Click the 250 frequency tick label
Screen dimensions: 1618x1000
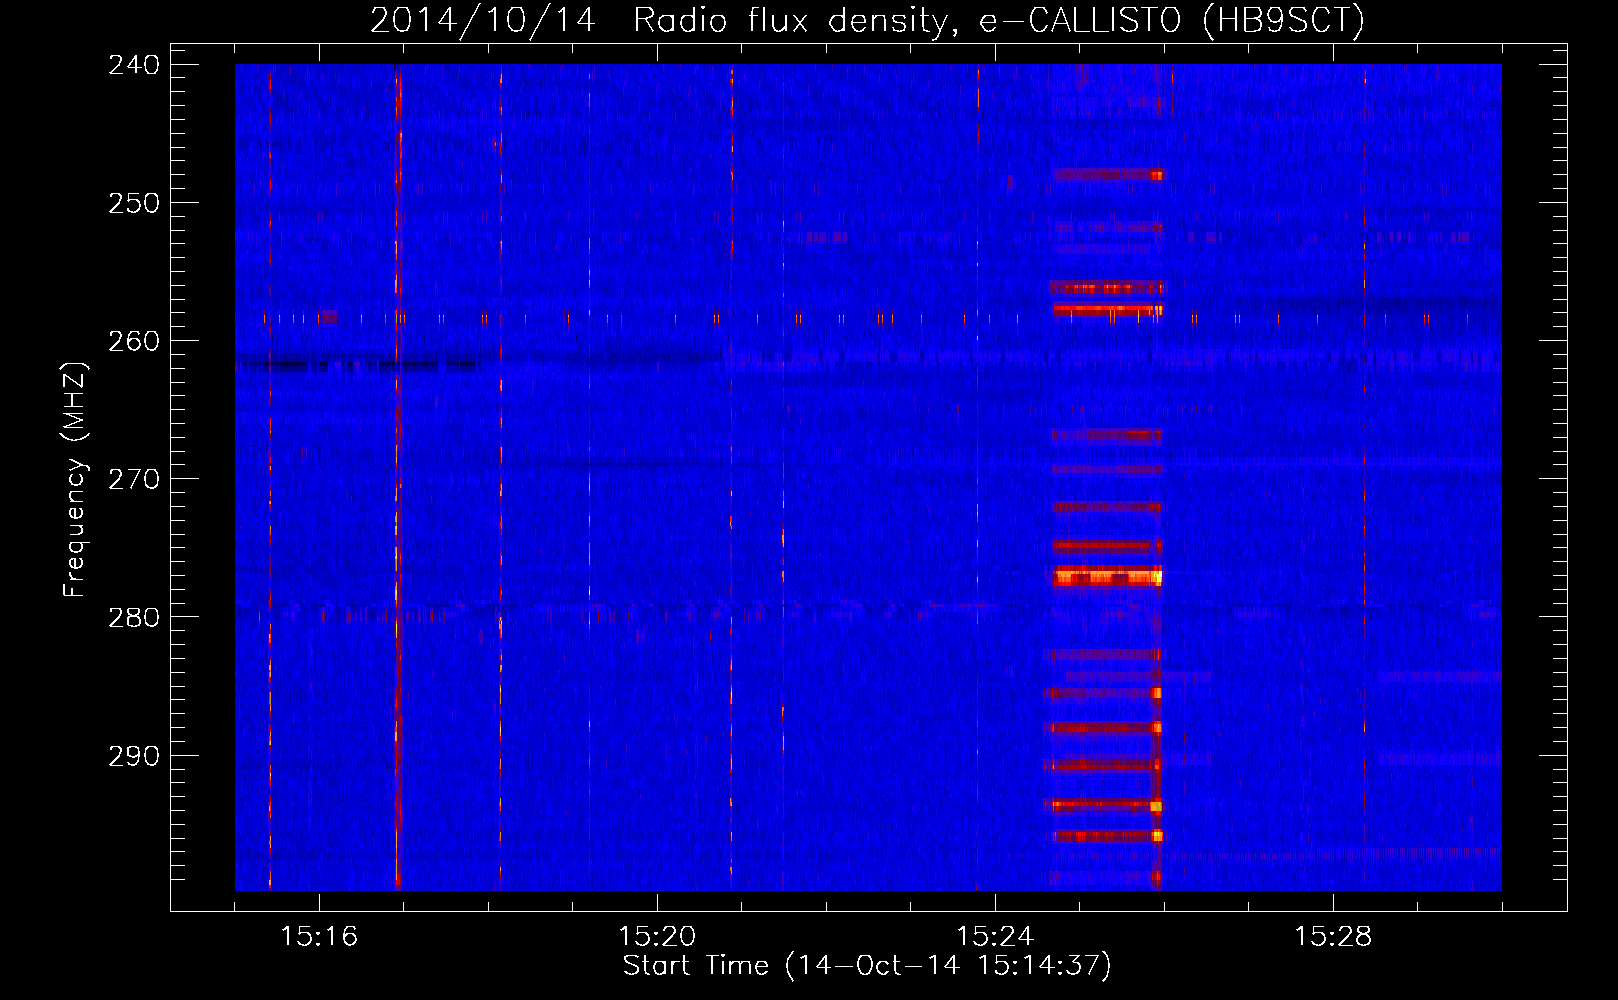click(x=133, y=203)
